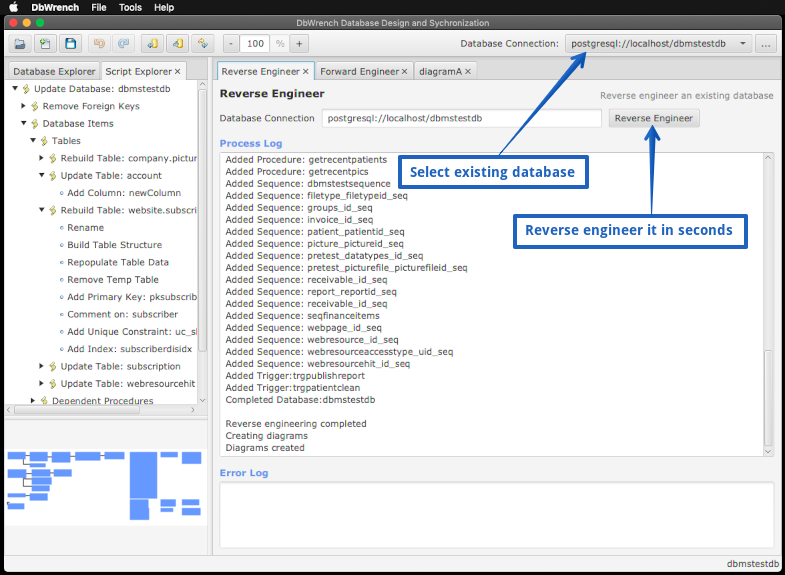785x575 pixels.
Task: Collapse Rebuild Table: website.subscriber node
Action: pos(42,210)
